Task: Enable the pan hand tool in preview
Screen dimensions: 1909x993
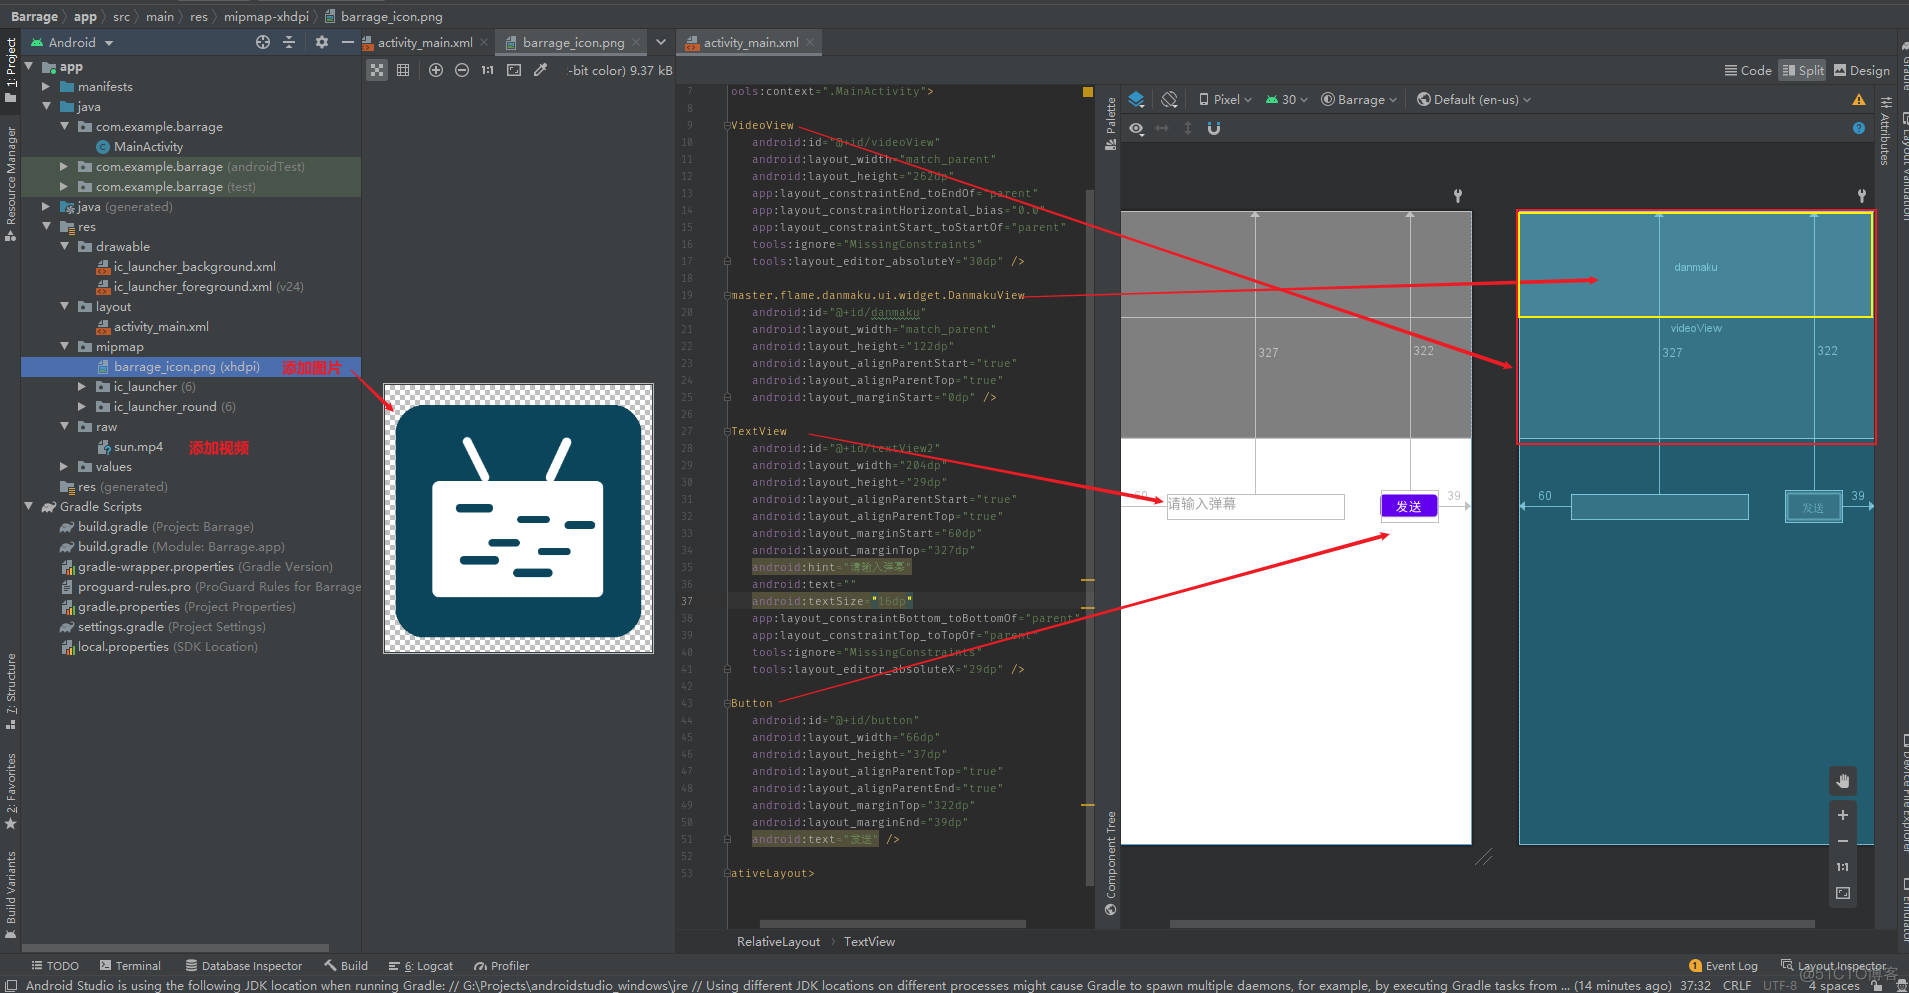Action: pos(1843,781)
